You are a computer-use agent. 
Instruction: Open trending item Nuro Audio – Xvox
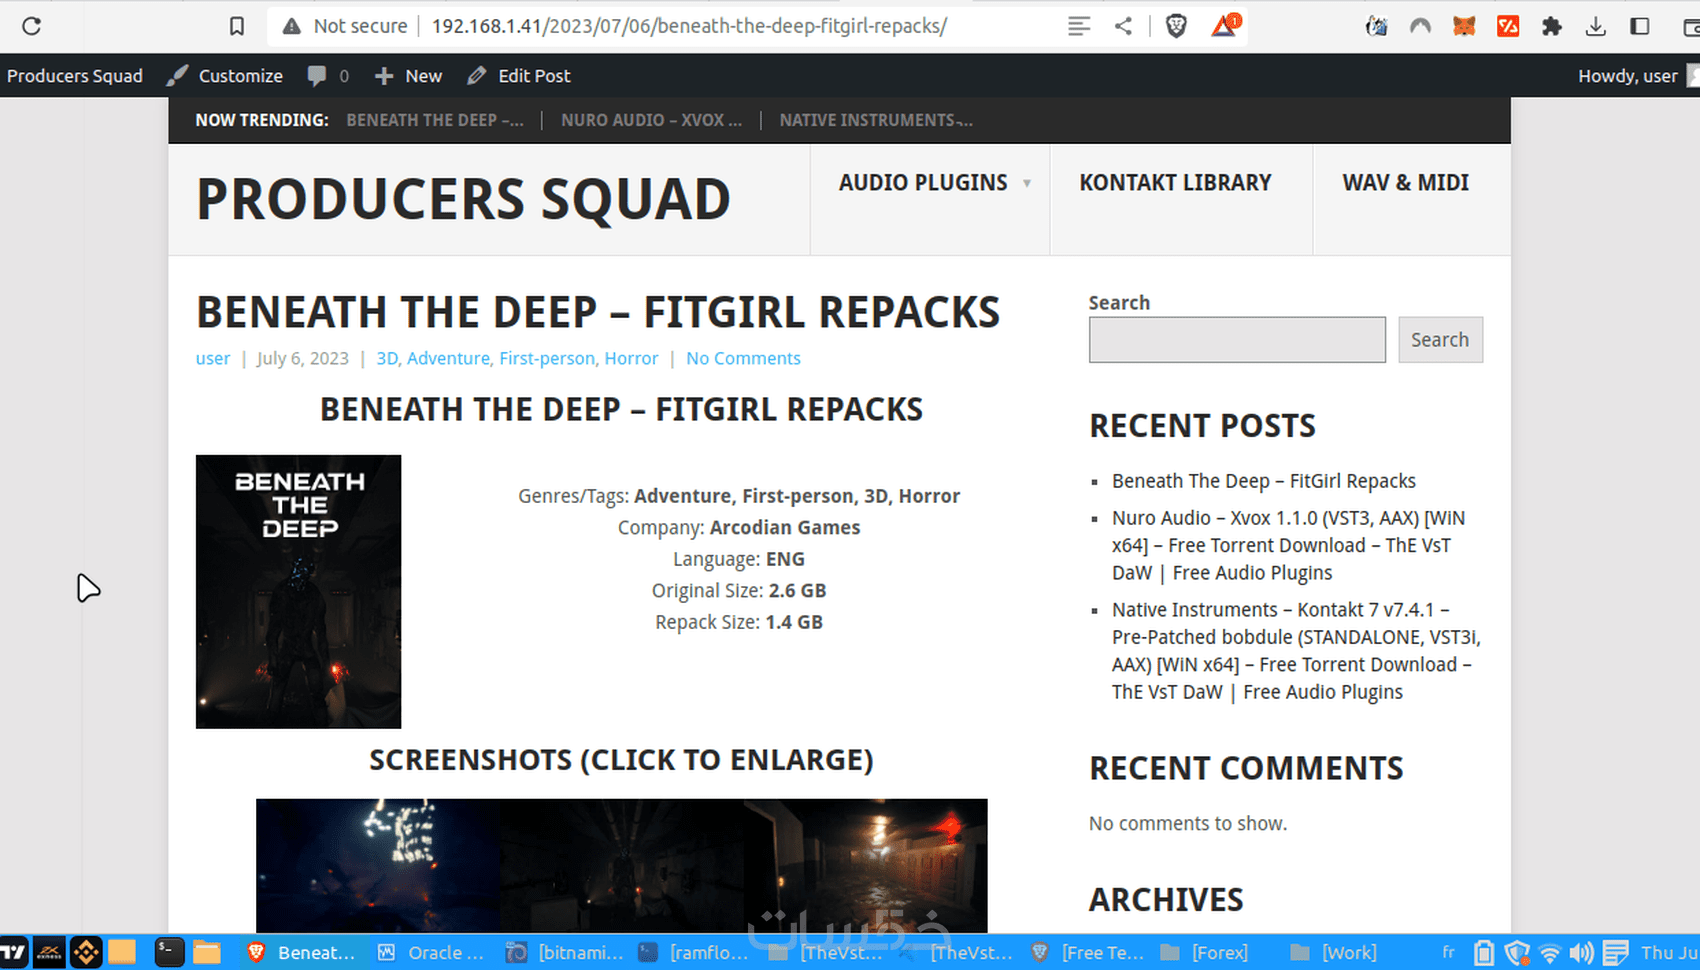[651, 120]
